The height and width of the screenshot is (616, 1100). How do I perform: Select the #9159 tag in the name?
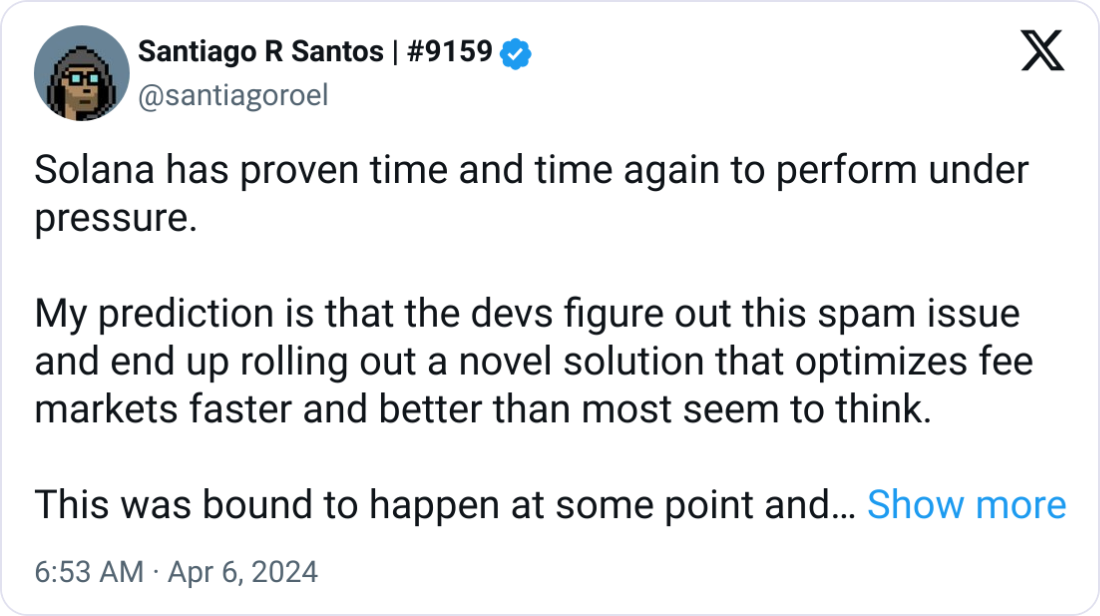click(x=450, y=52)
